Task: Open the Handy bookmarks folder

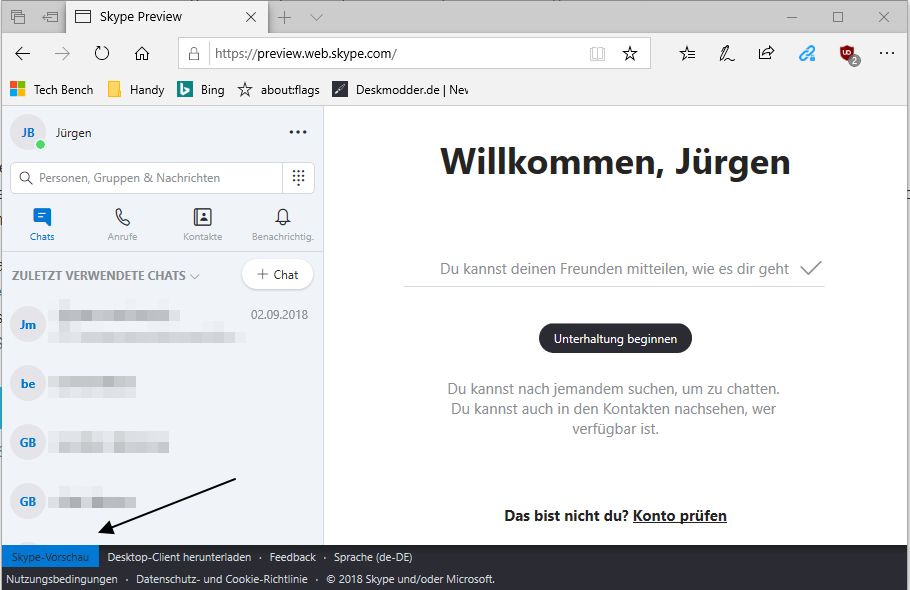Action: (x=136, y=89)
